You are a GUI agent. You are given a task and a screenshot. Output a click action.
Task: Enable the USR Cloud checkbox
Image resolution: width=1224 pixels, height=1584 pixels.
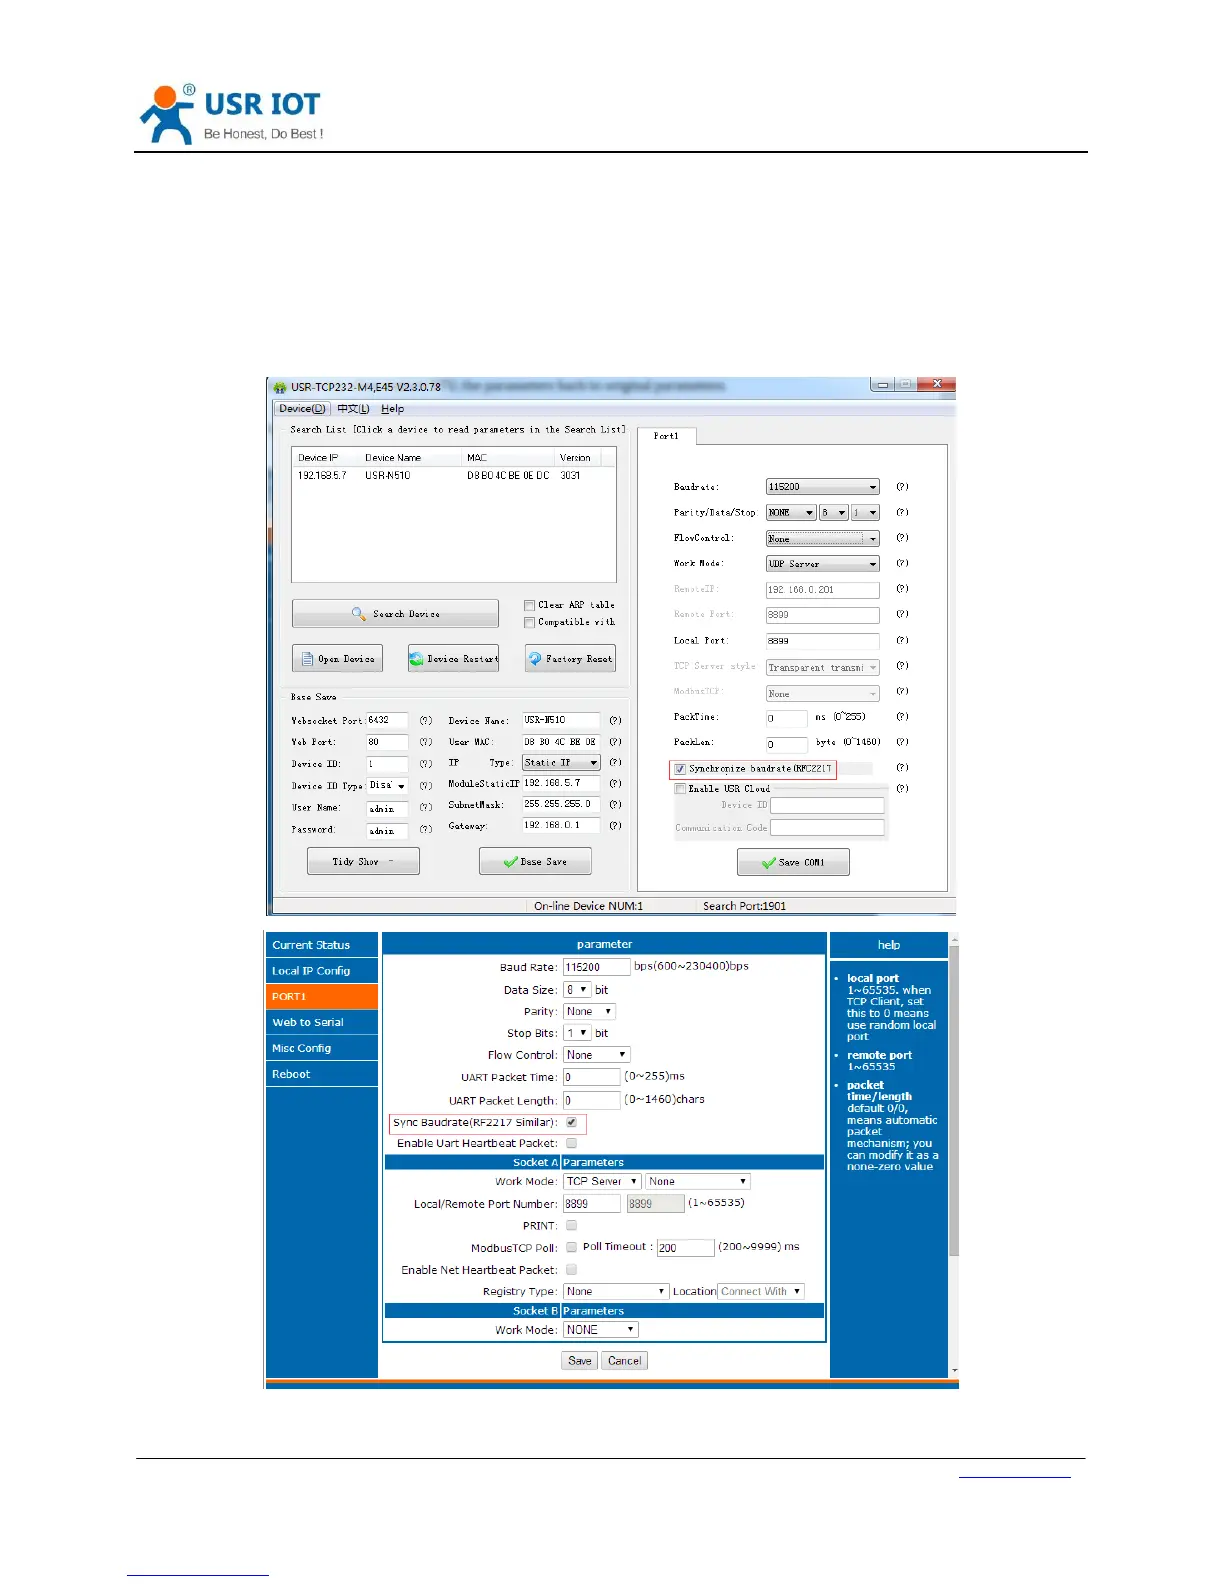click(x=680, y=789)
